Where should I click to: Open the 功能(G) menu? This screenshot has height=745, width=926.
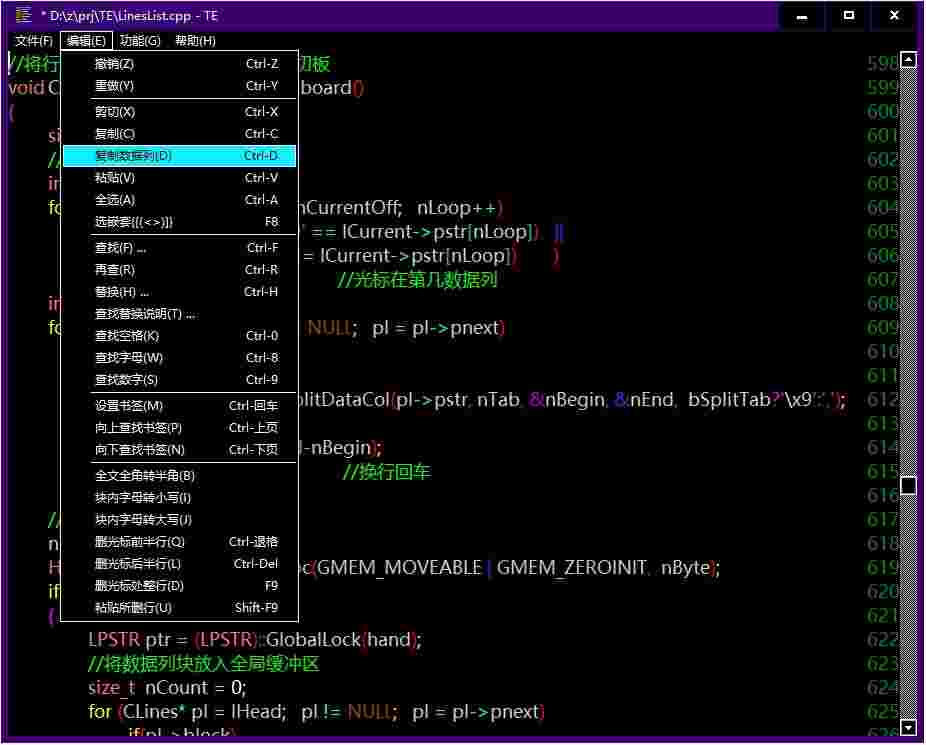[x=138, y=40]
